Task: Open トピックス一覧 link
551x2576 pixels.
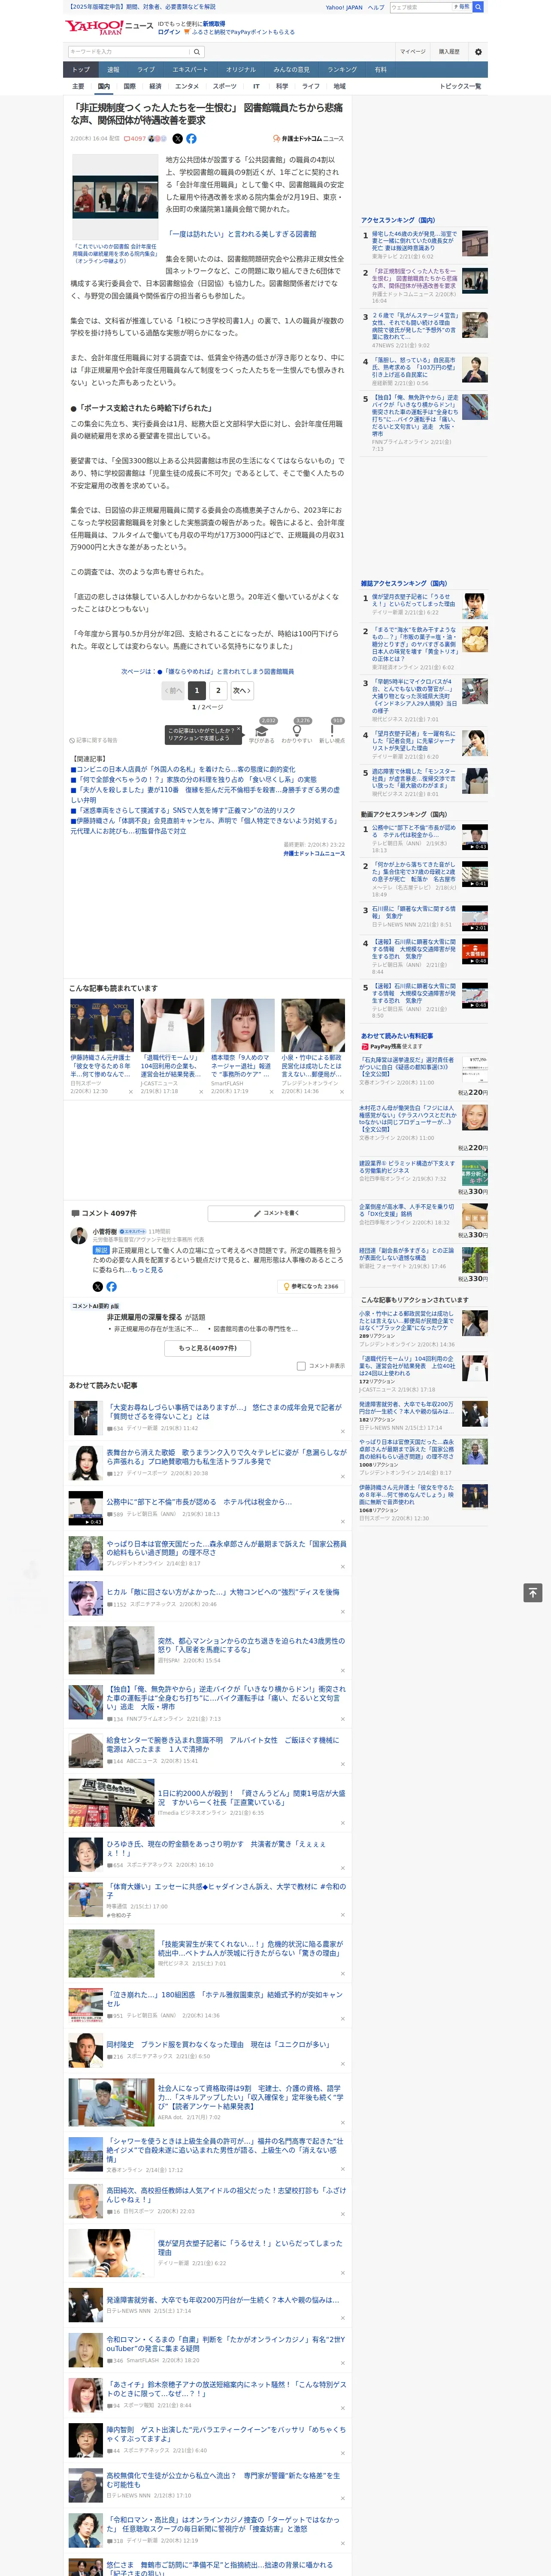Action: pos(460,86)
